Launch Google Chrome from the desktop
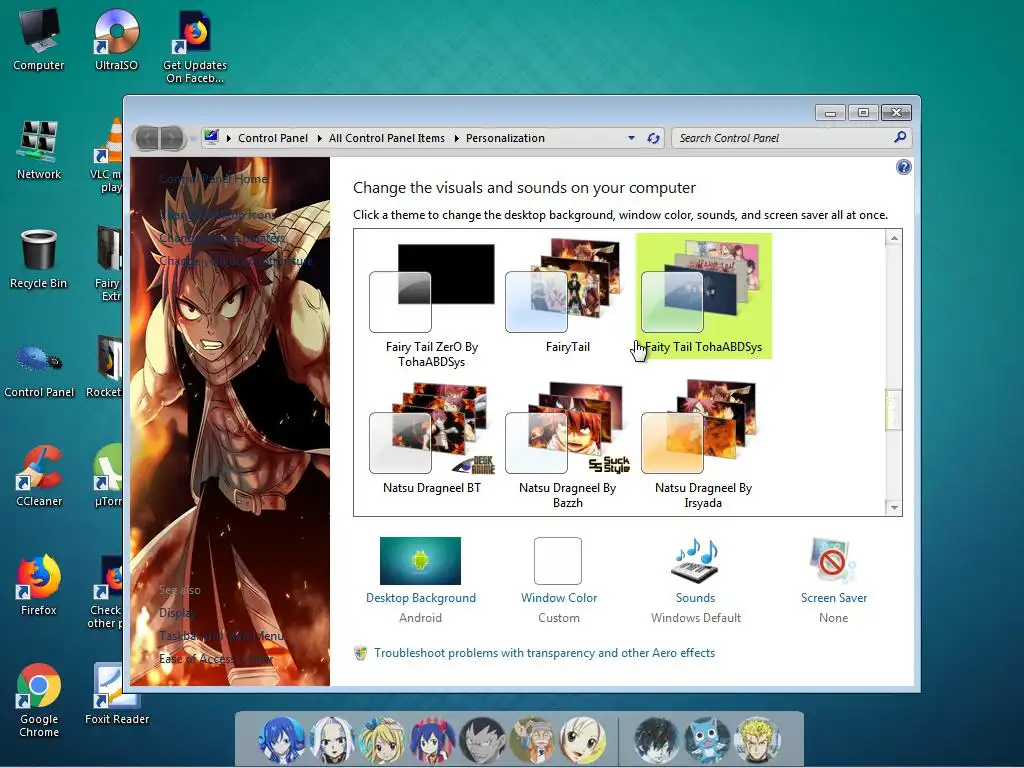The image size is (1024, 768). (39, 700)
